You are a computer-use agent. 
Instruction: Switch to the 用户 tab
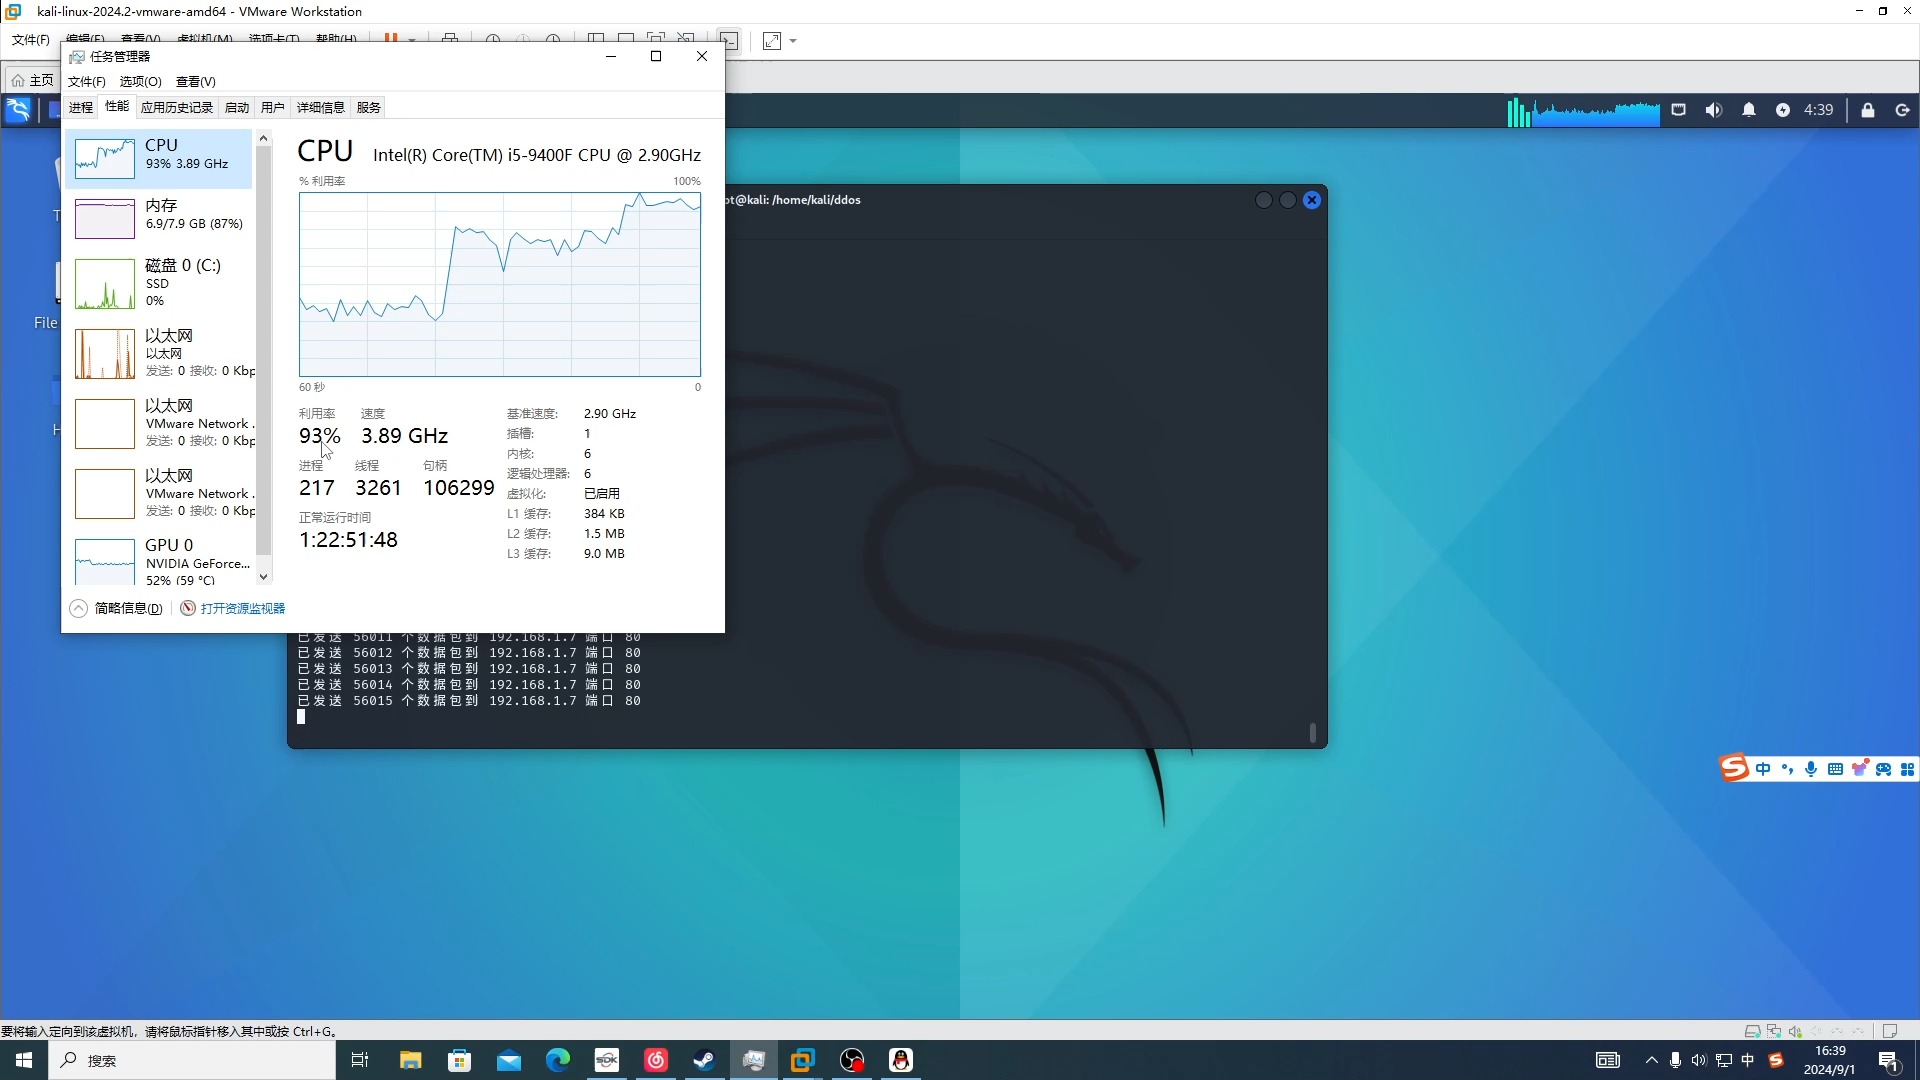[x=273, y=107]
